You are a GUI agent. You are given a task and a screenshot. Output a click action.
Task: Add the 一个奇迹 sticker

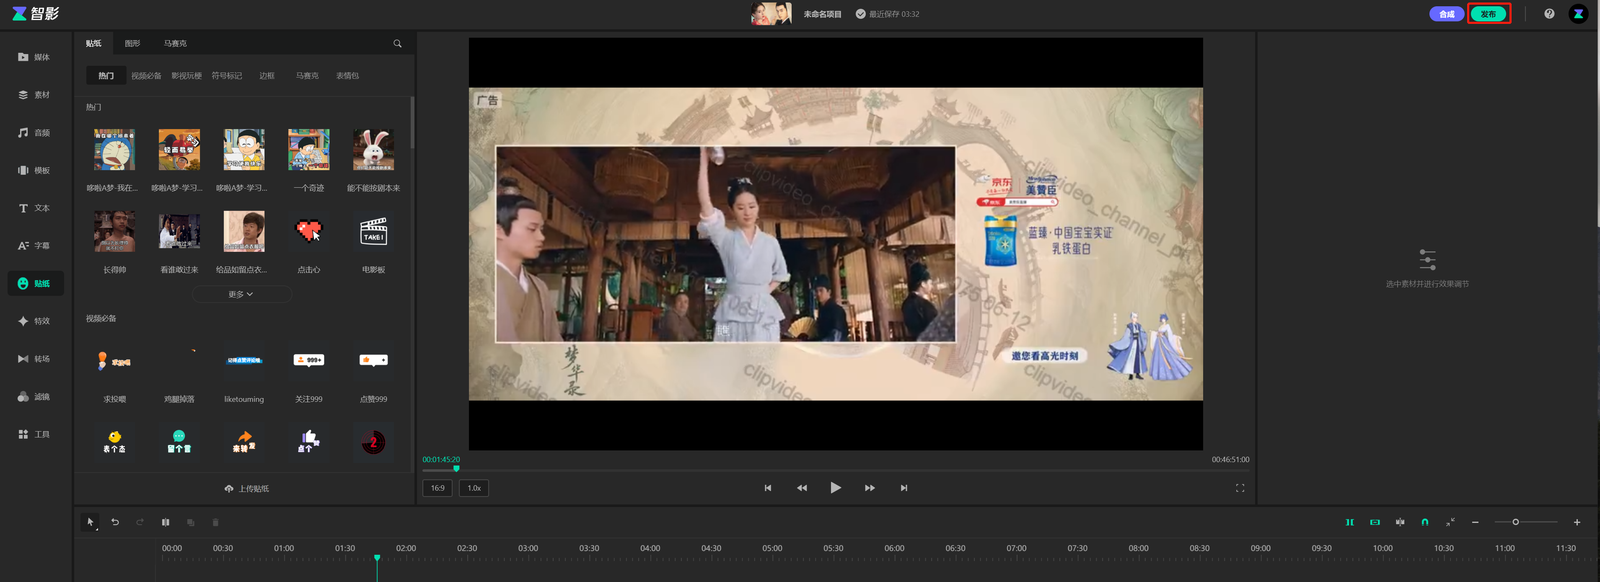click(x=309, y=150)
